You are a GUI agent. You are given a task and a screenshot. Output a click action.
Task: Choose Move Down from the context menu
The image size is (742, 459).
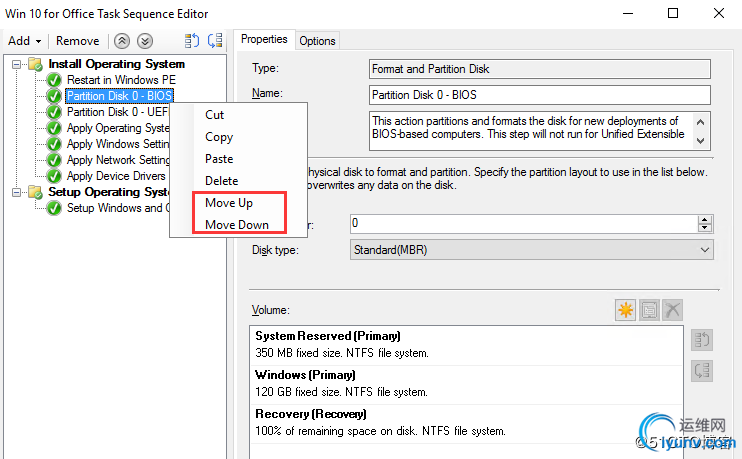pyautogui.click(x=238, y=225)
